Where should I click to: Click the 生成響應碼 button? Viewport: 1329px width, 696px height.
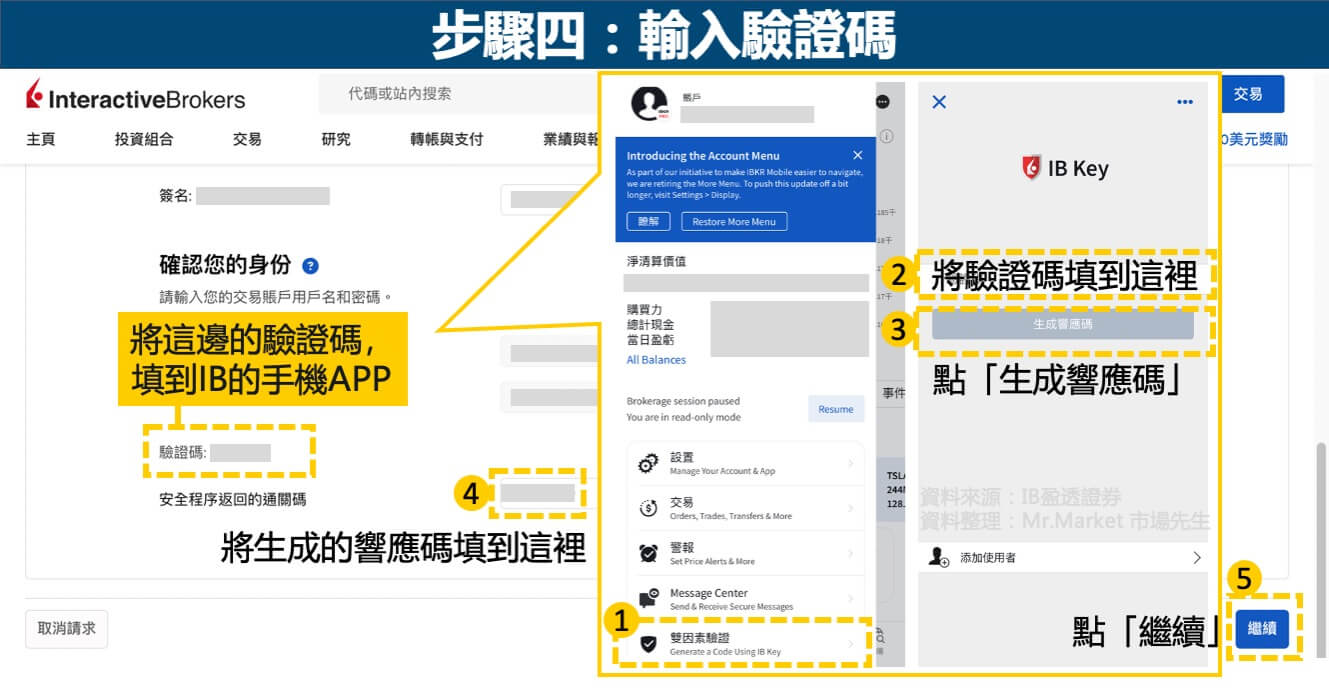click(x=1063, y=324)
